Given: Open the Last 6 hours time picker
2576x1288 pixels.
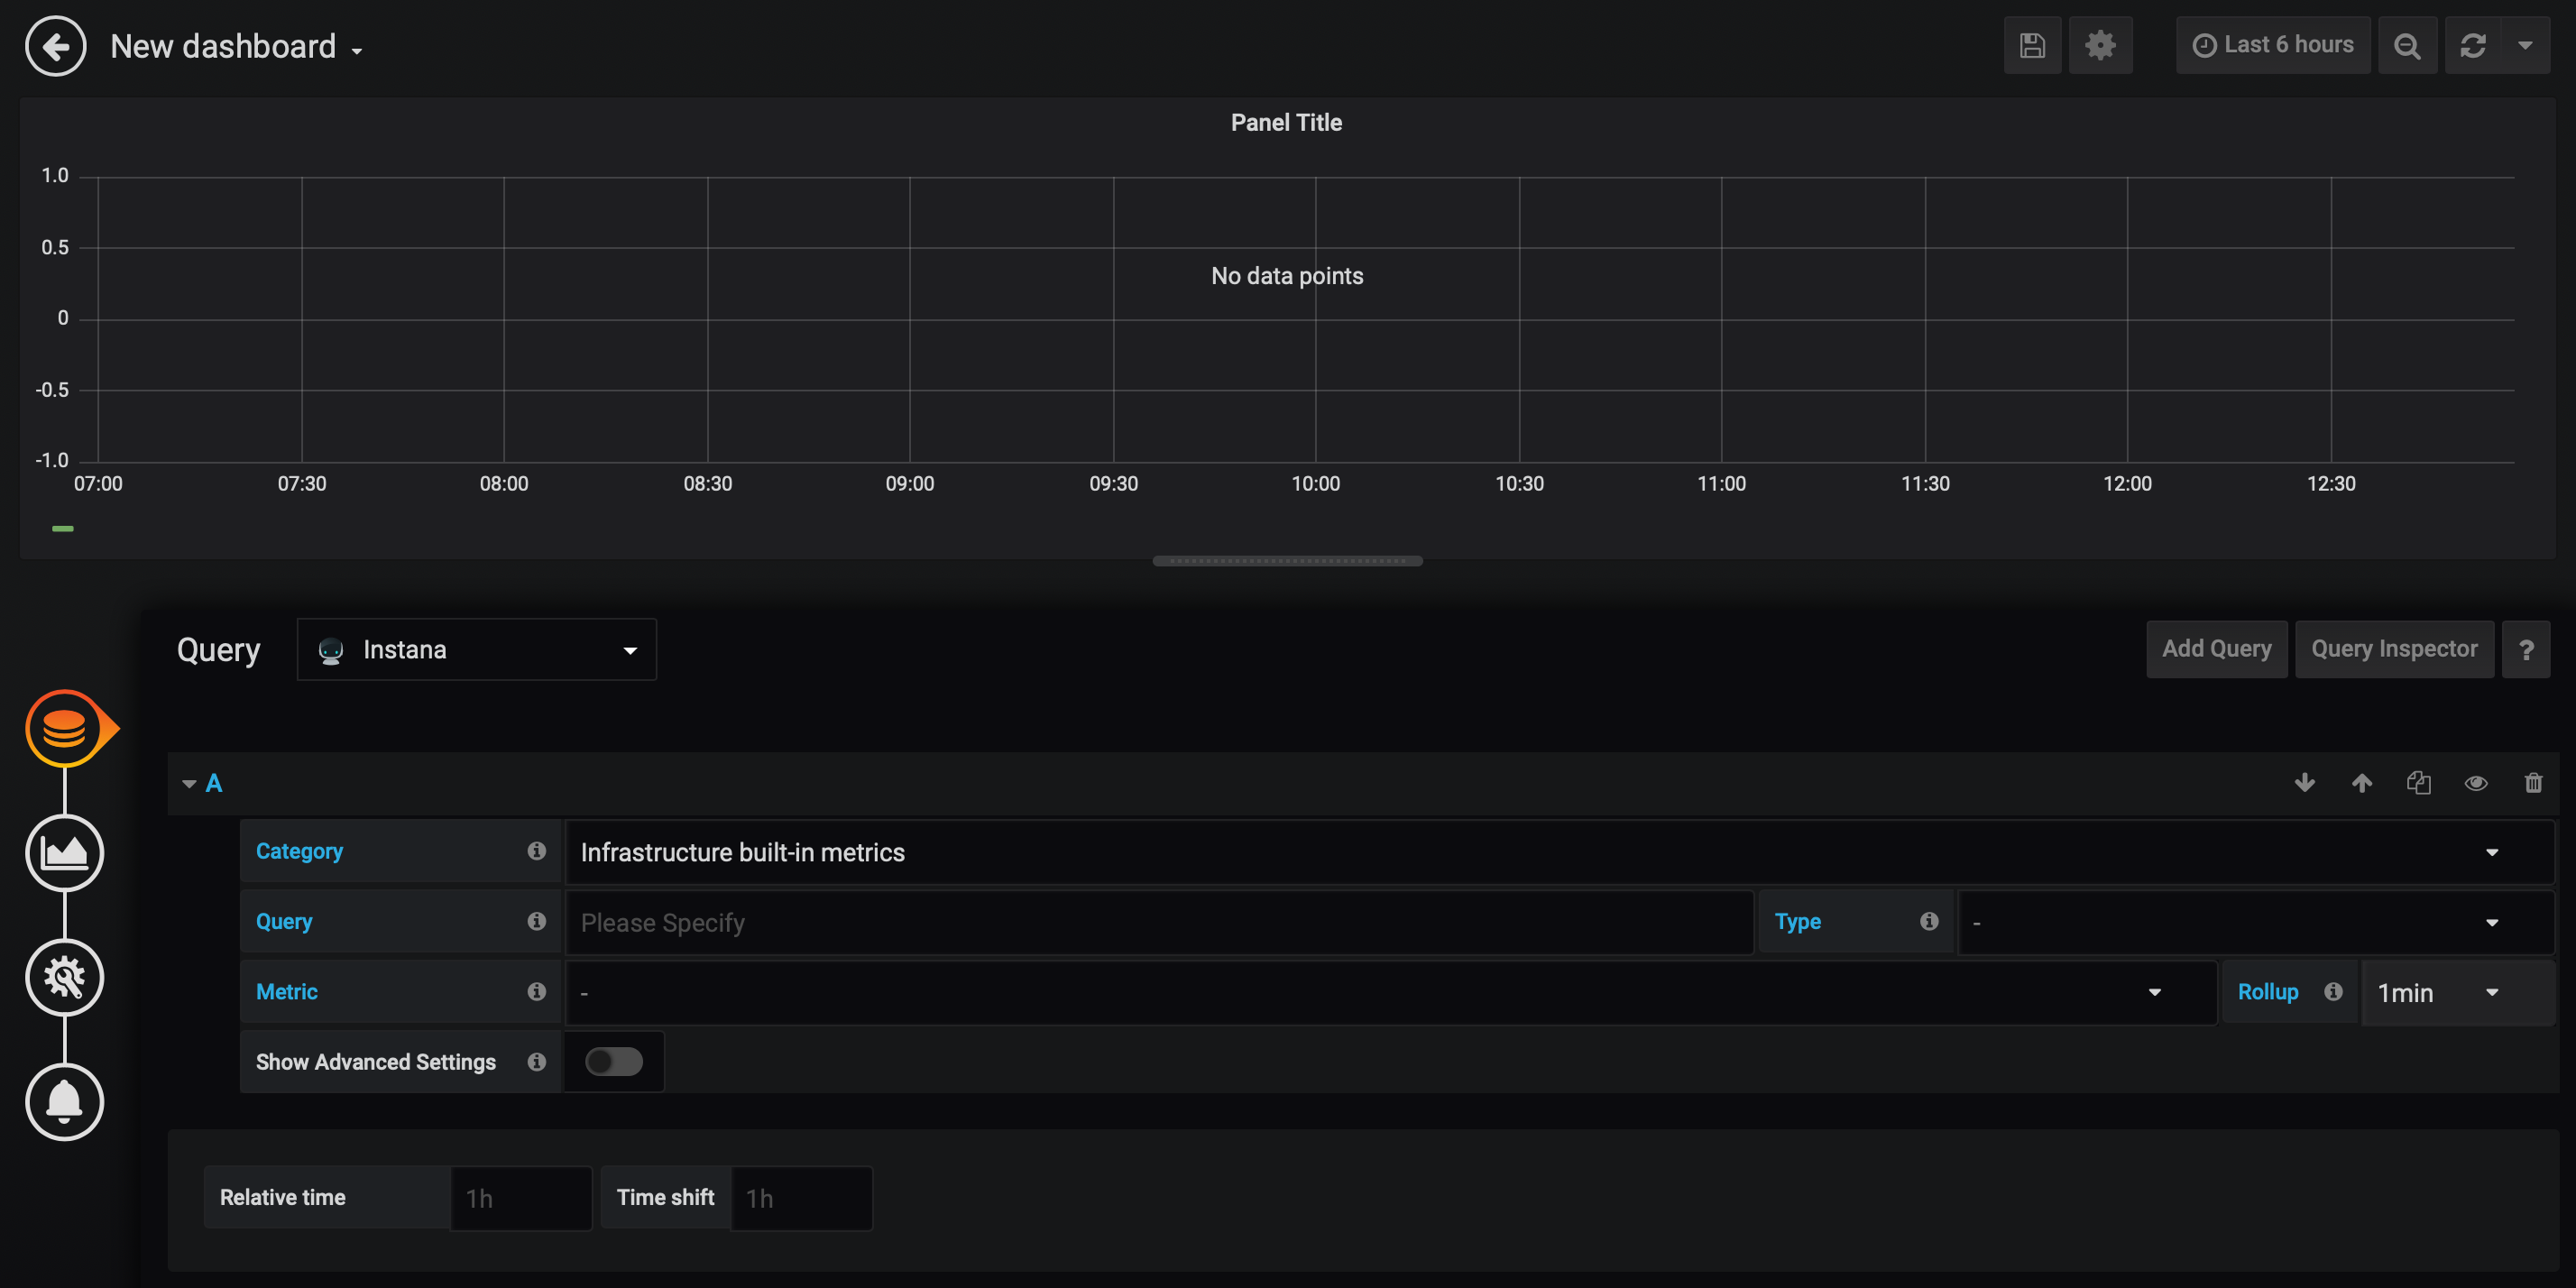Looking at the screenshot, I should 2273,45.
